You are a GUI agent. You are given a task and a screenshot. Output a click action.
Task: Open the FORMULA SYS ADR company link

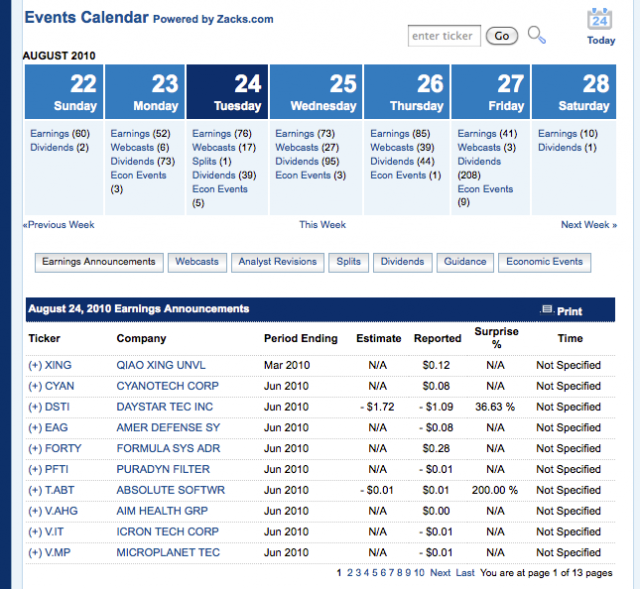pyautogui.click(x=168, y=448)
